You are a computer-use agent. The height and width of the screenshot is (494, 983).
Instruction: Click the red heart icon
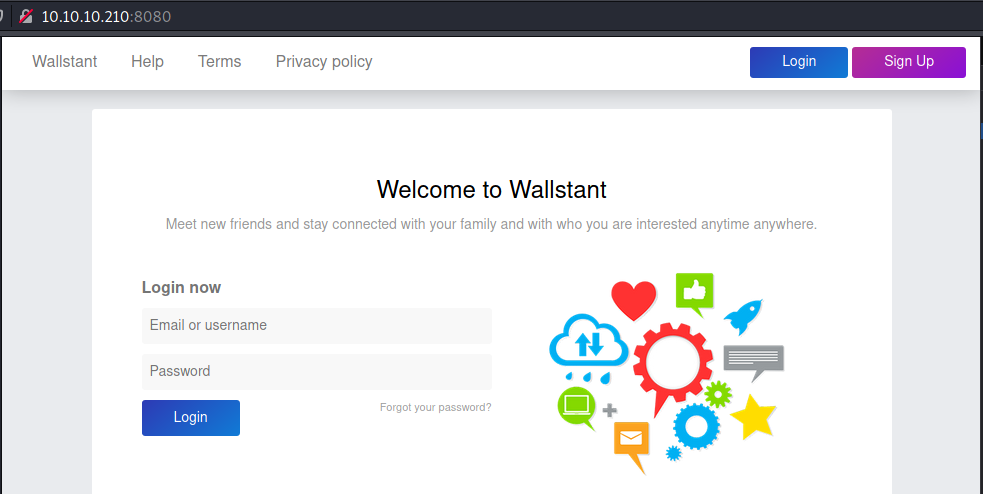click(633, 299)
